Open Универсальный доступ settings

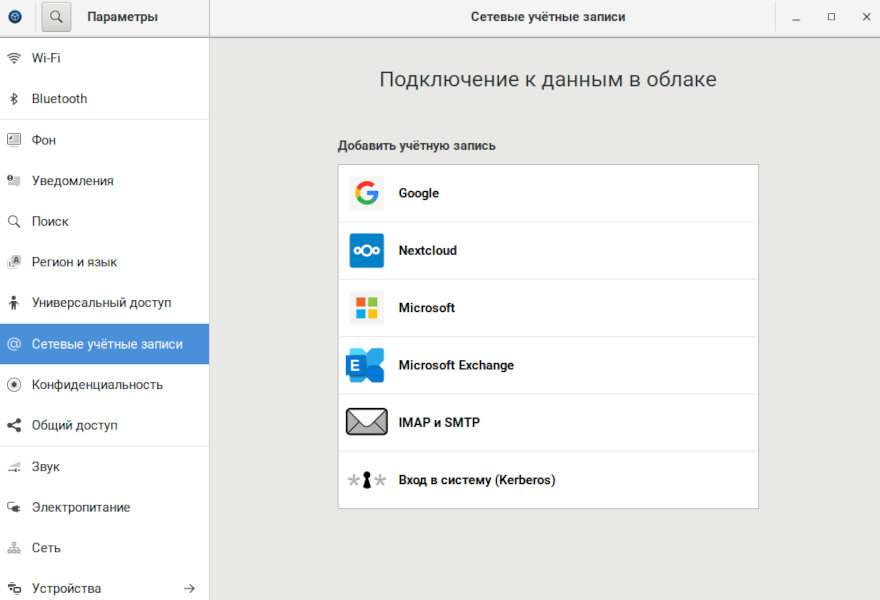click(x=101, y=303)
